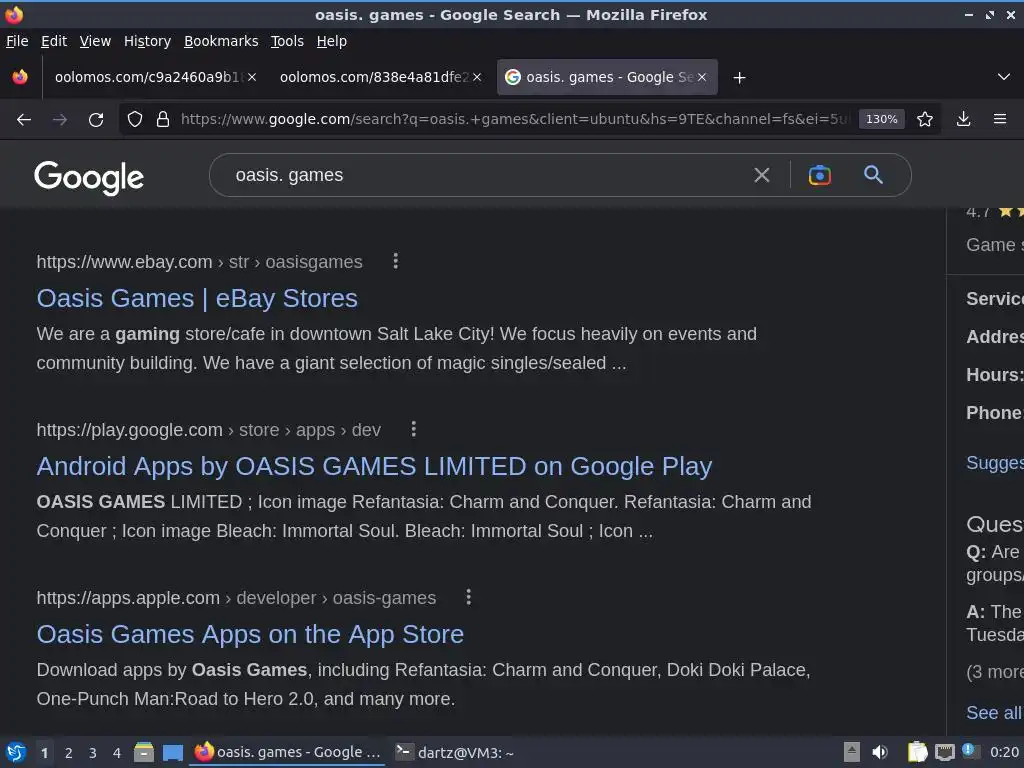Open the notification tray icon with blue badge
1024x768 pixels.
pyautogui.click(x=970, y=751)
